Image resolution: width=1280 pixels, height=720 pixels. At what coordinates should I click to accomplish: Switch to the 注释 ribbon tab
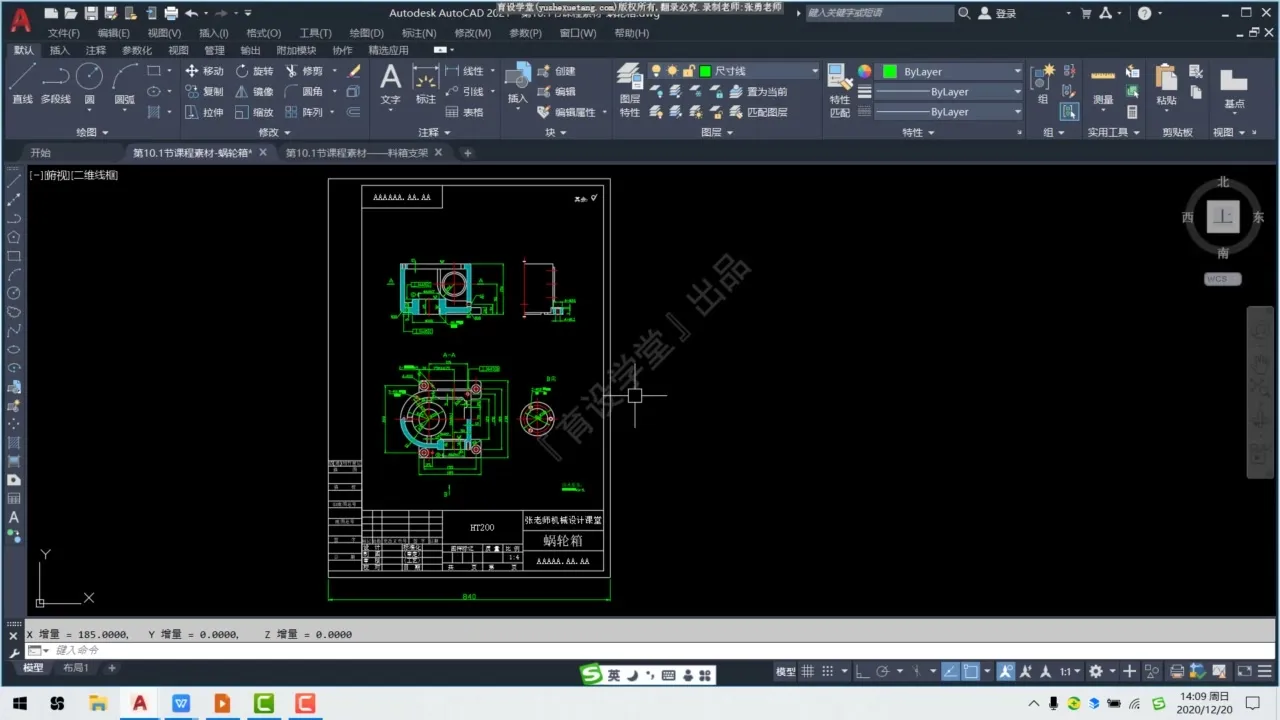coord(95,50)
